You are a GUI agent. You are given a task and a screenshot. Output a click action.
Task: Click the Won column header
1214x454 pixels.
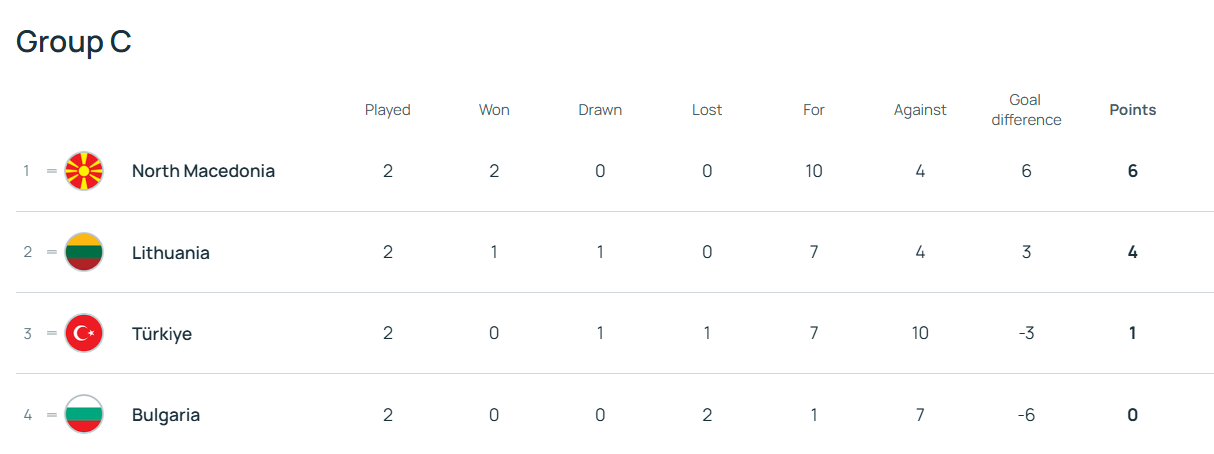494,110
